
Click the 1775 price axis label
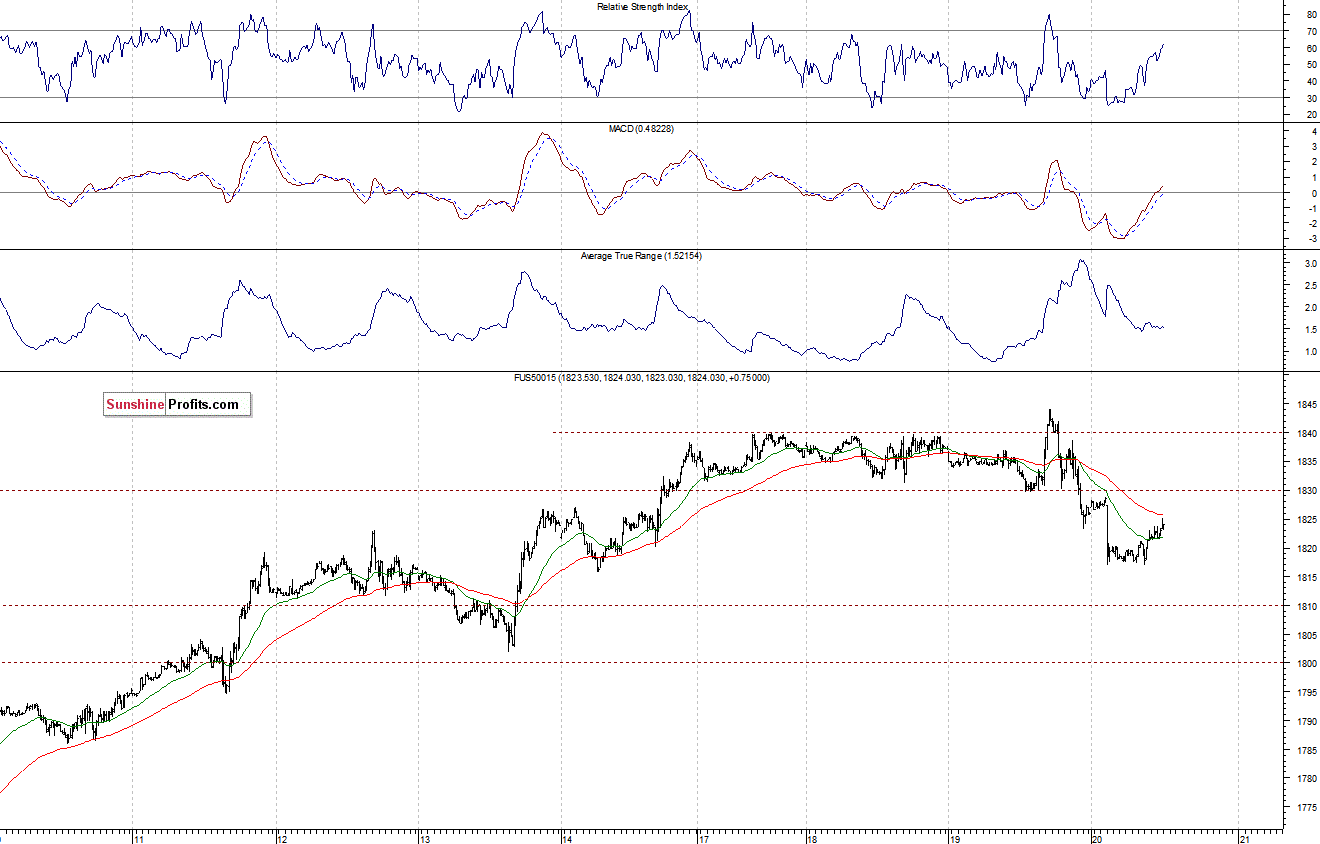pos(1306,807)
